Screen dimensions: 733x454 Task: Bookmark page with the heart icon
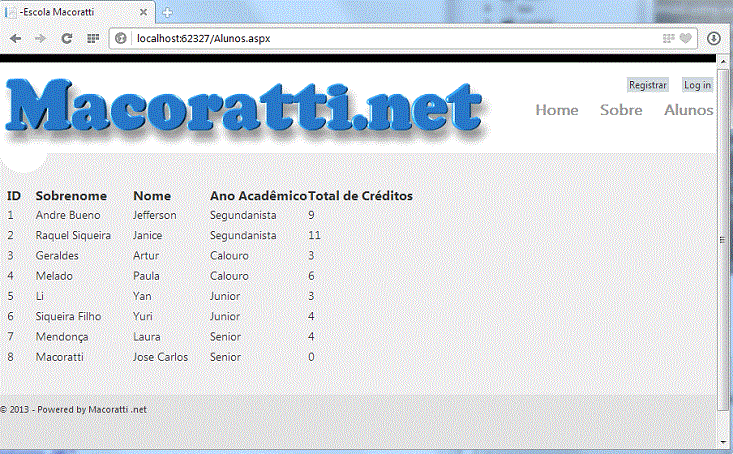click(x=685, y=38)
